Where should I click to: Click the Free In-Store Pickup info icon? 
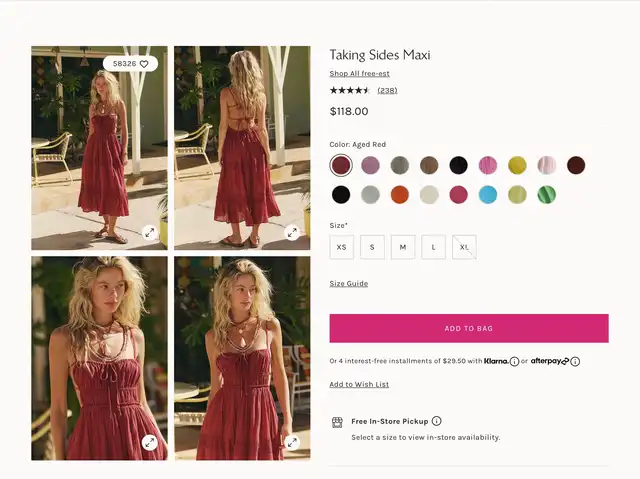(436, 421)
